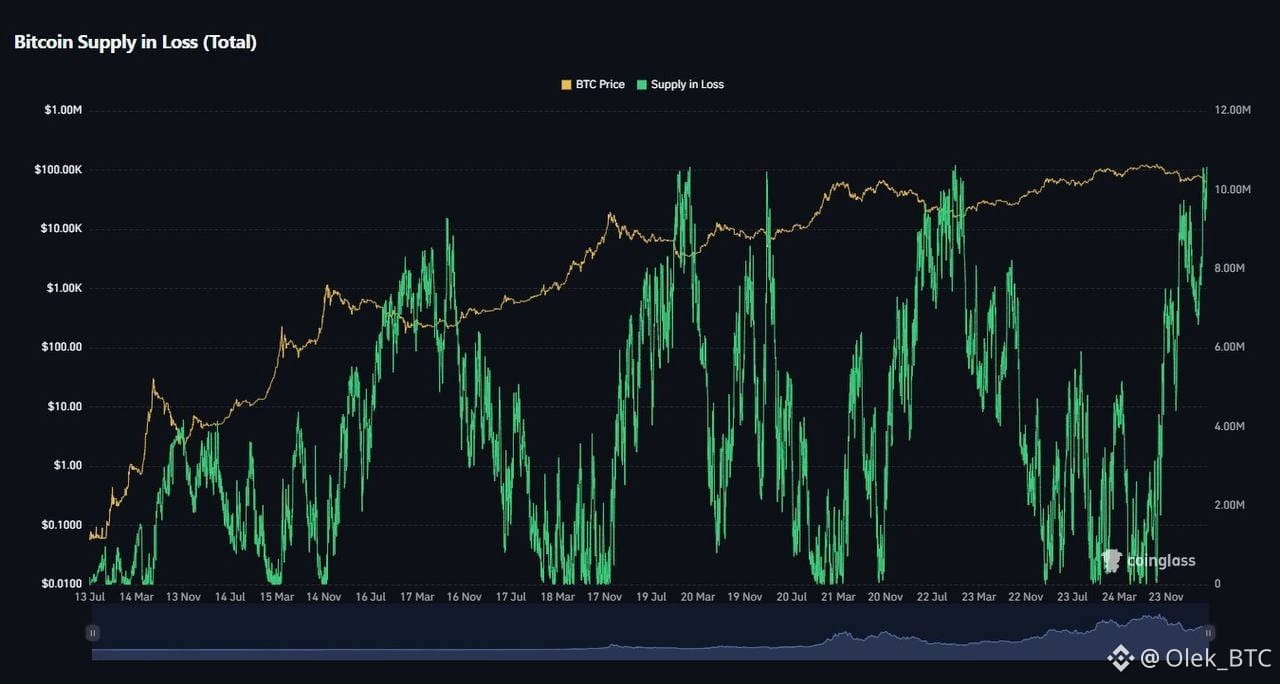Click the $0.0100 left axis label
This screenshot has width=1280, height=684.
pos(62,584)
